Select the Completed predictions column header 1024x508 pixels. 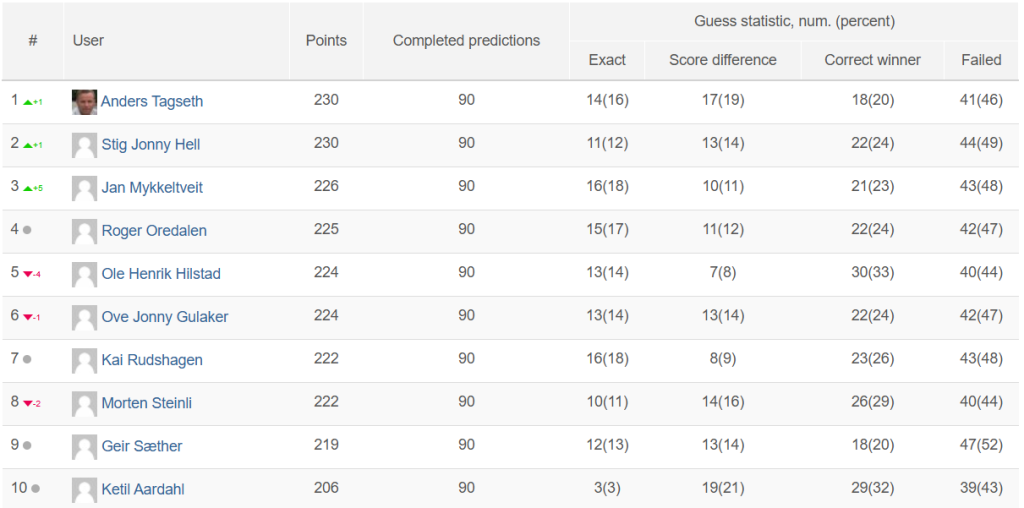[466, 40]
